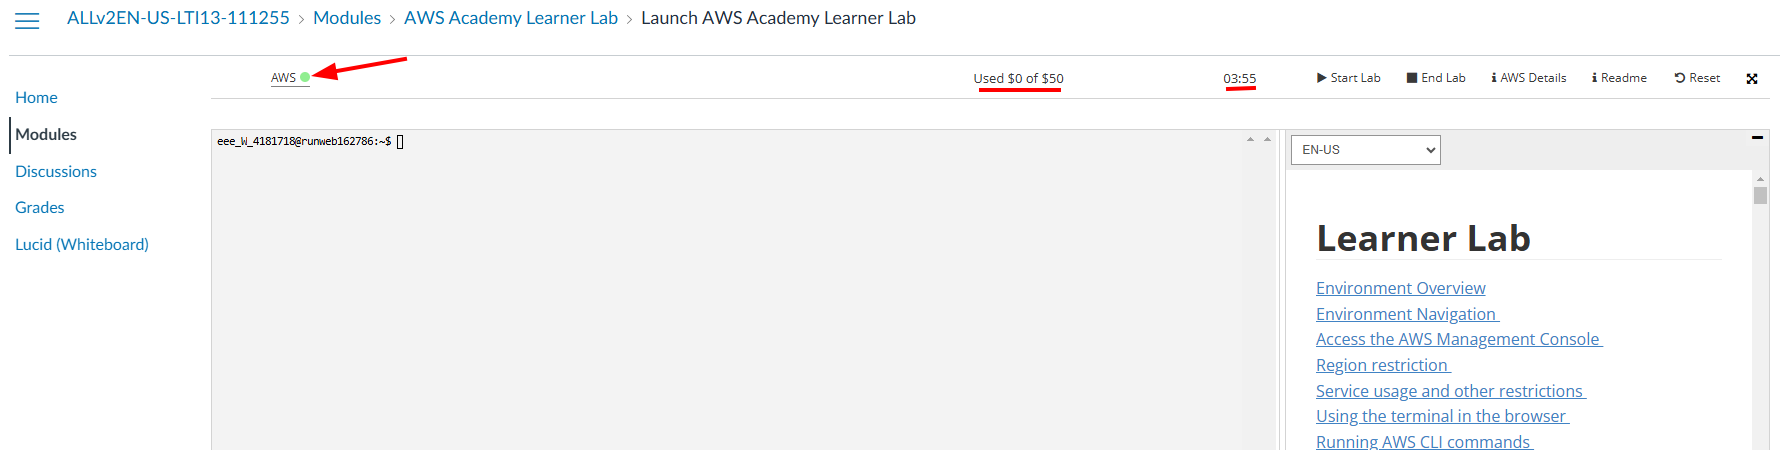This screenshot has width=1789, height=450.
Task: Toggle fullscreen with the expand icon
Action: 1752,79
